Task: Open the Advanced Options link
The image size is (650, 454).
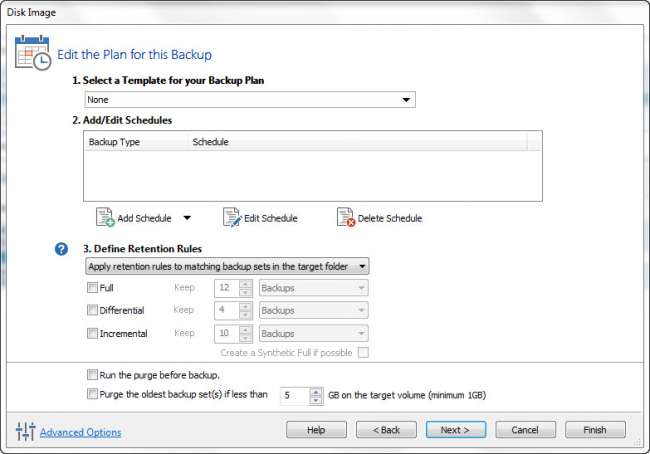Action: (x=81, y=433)
